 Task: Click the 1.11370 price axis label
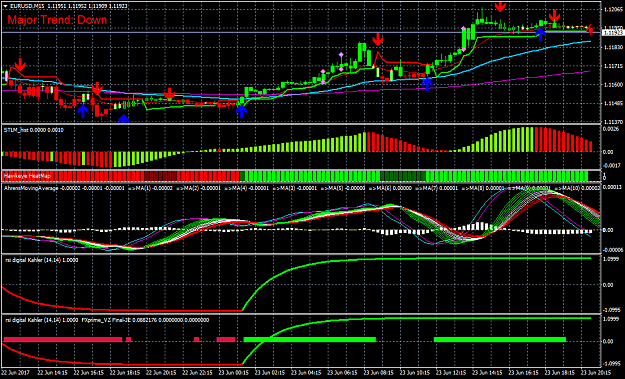coord(613,122)
